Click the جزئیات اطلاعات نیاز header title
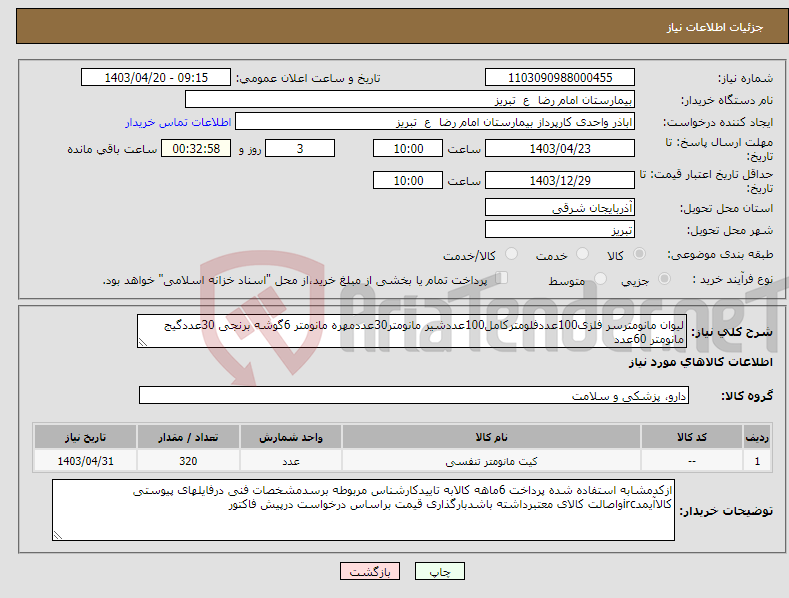 click(x=715, y=27)
